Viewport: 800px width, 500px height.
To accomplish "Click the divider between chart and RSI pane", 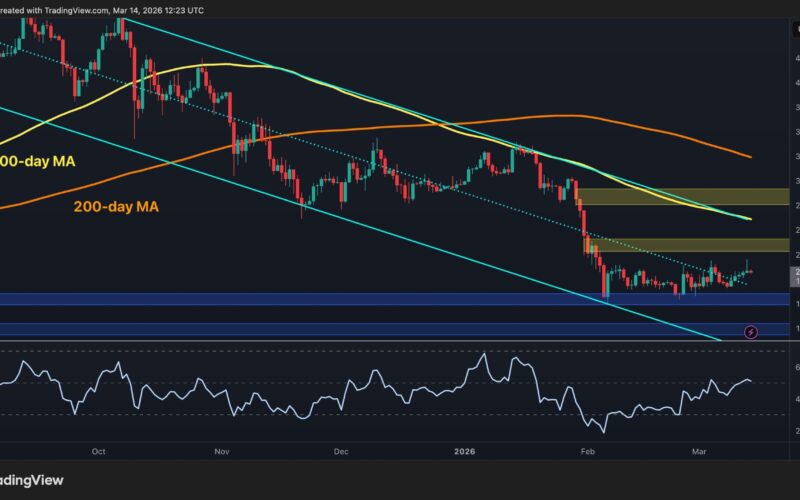I will pos(400,342).
